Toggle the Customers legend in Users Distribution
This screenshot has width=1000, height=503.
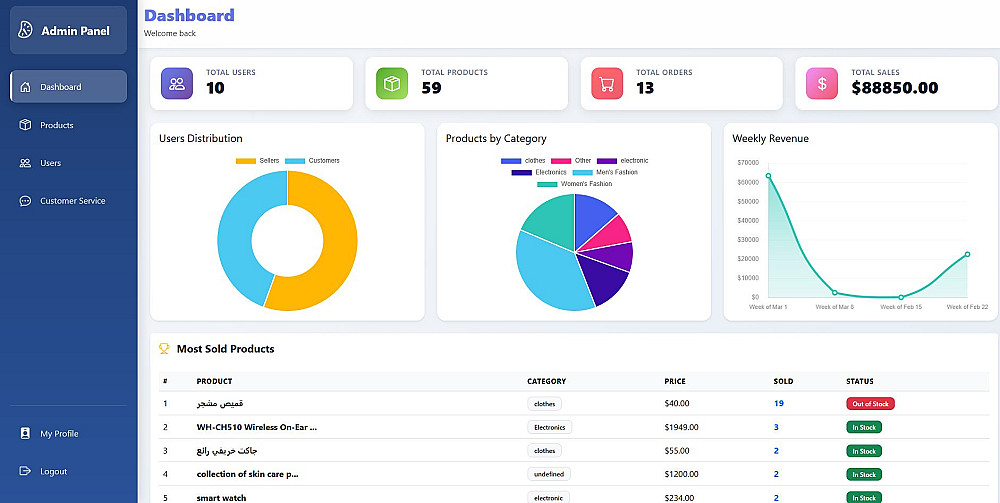coord(312,161)
